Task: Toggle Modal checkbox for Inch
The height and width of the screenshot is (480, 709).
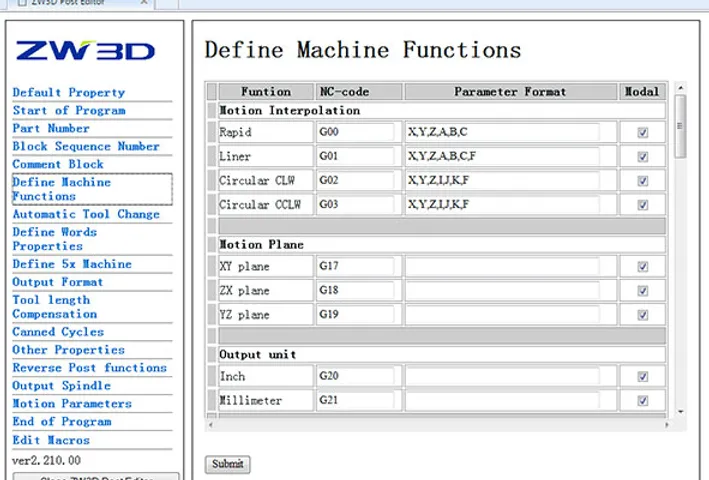Action: [x=643, y=376]
